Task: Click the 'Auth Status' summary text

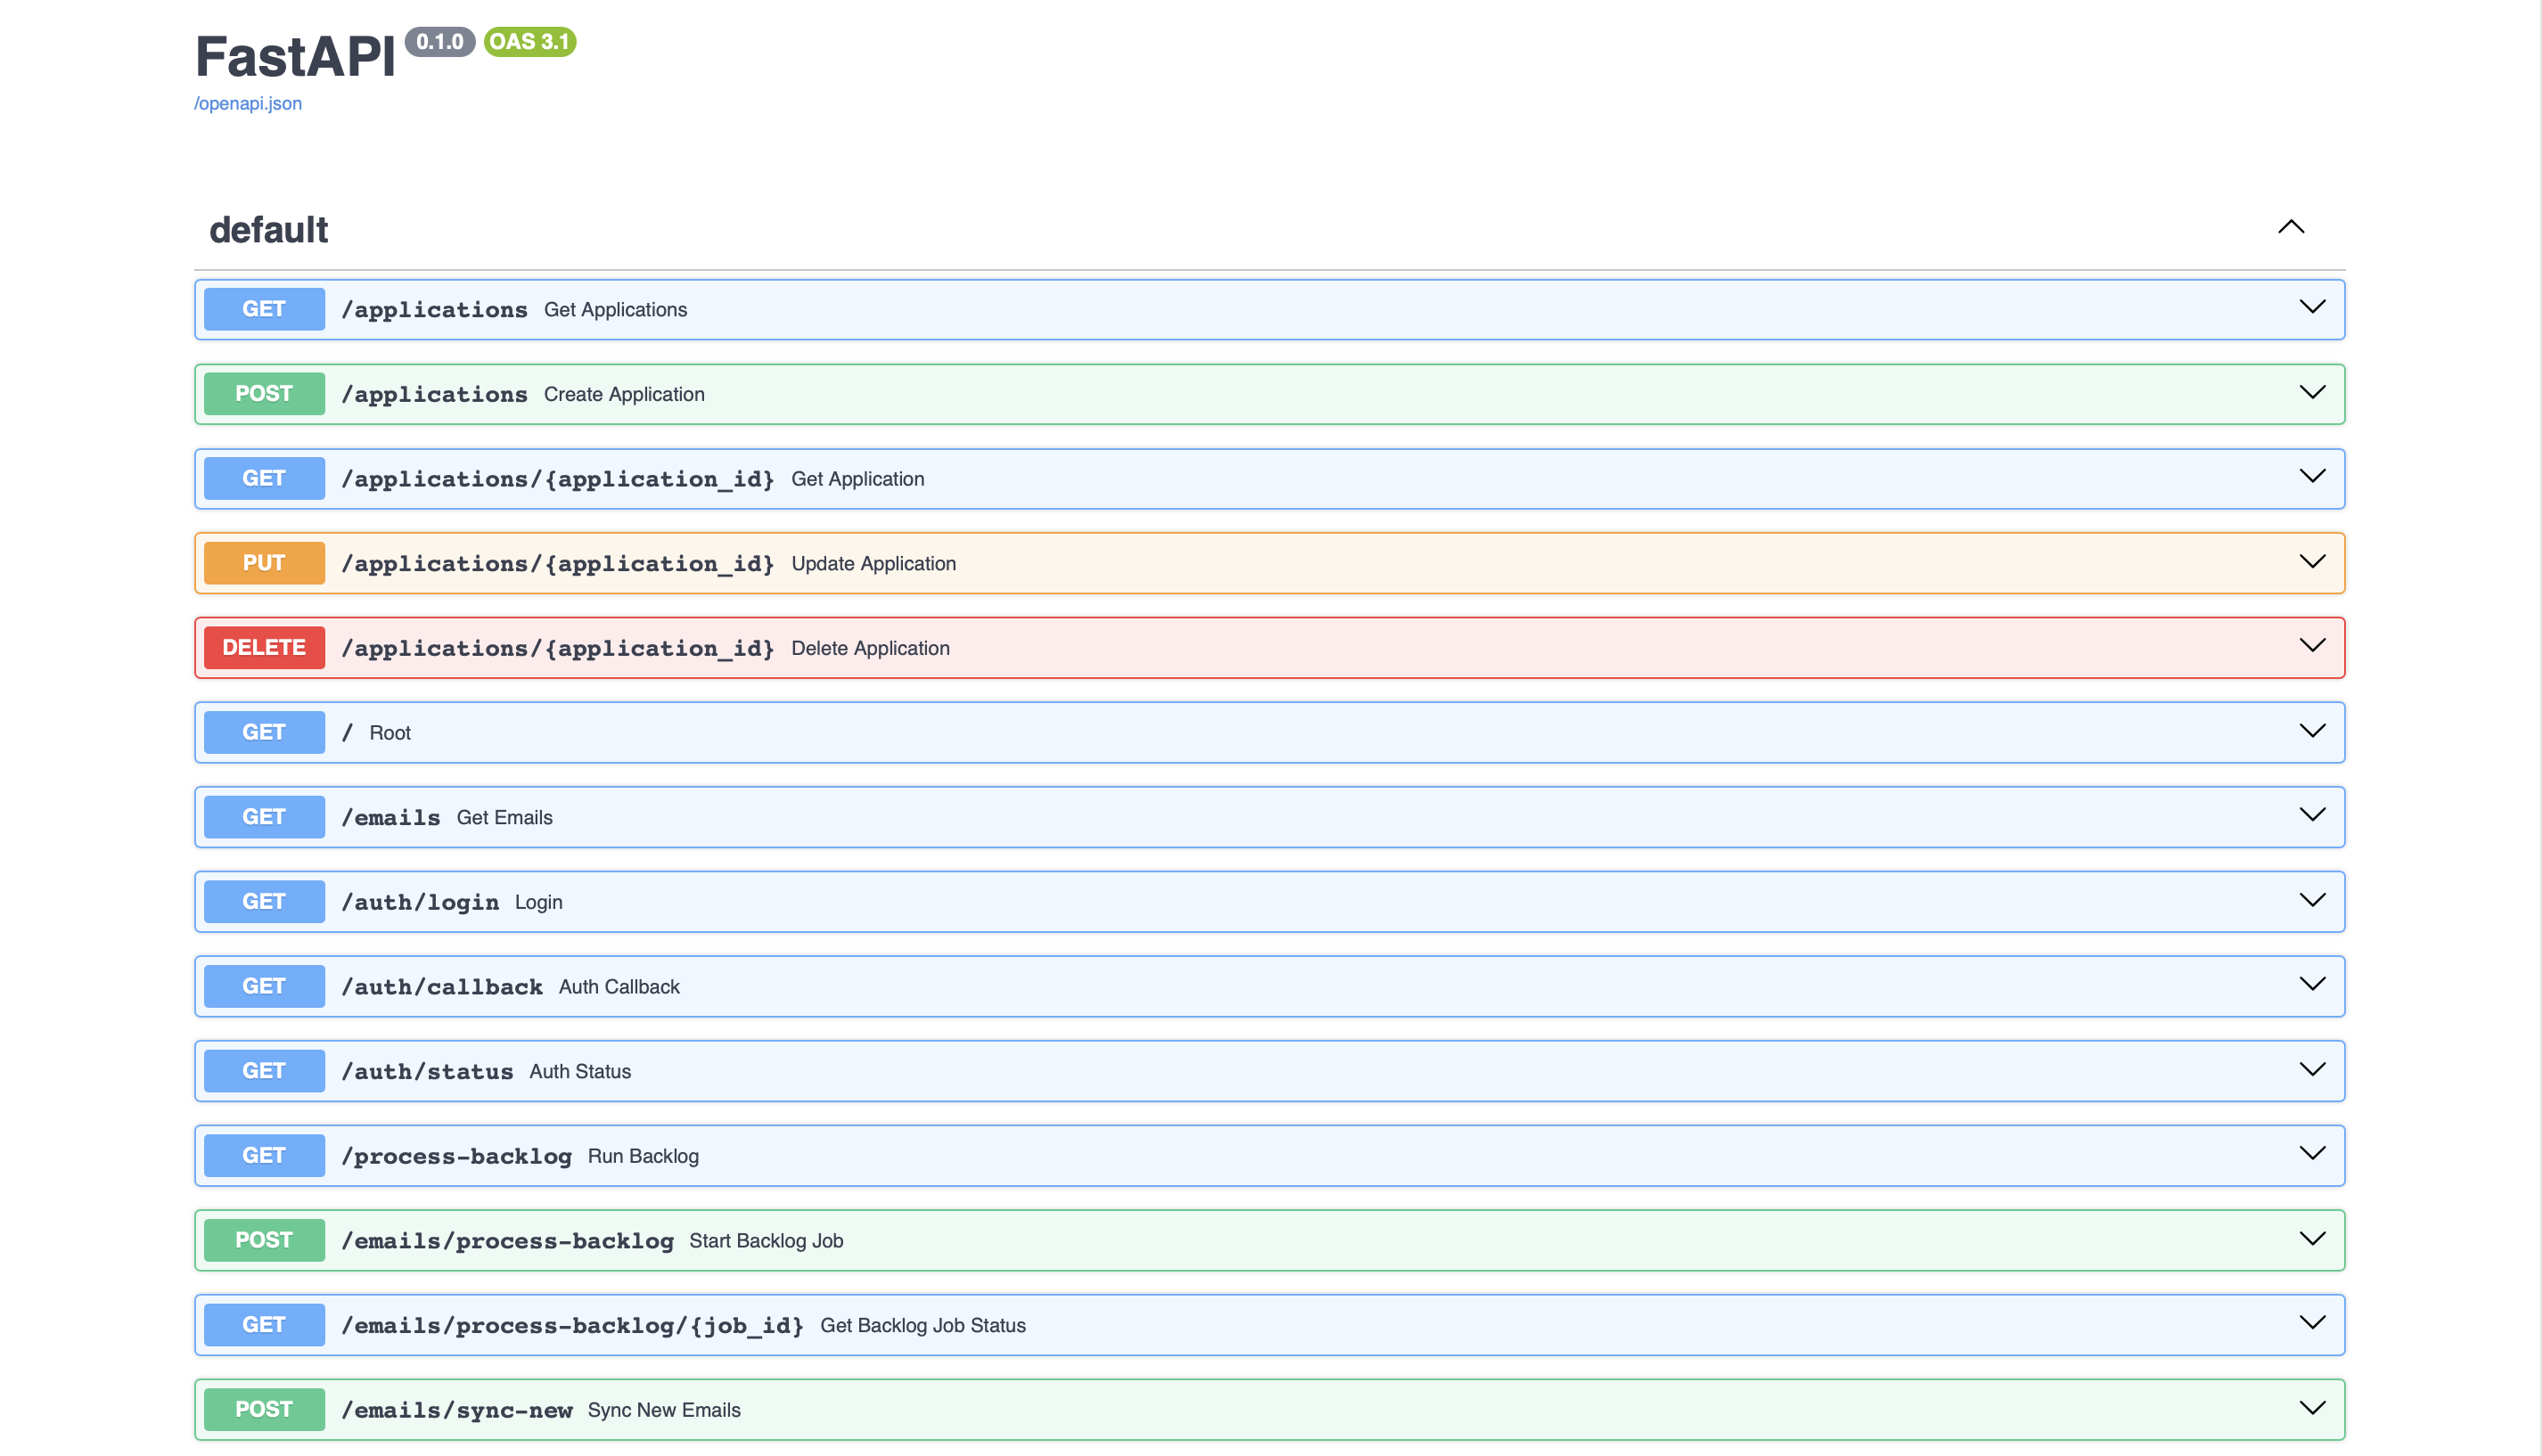Action: click(580, 1072)
